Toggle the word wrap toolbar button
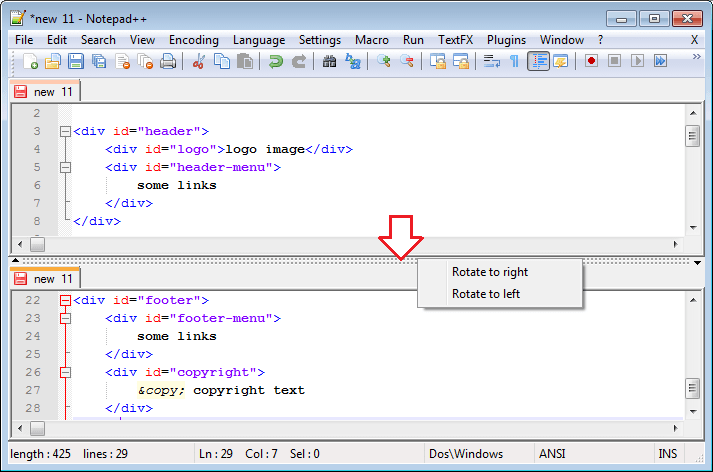The image size is (713, 472). [x=491, y=62]
